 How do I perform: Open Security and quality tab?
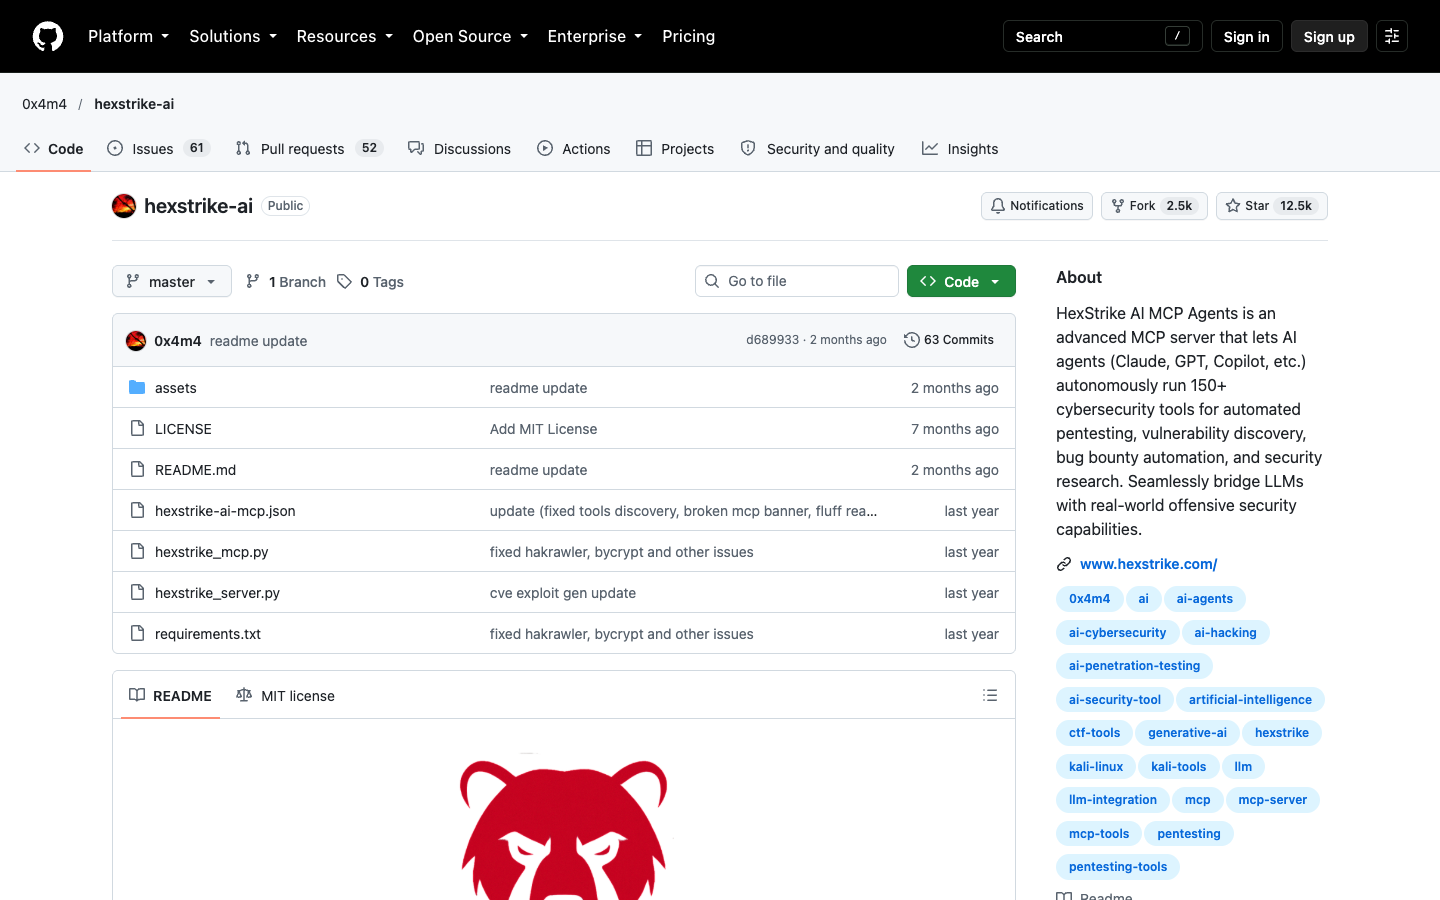[x=817, y=149]
